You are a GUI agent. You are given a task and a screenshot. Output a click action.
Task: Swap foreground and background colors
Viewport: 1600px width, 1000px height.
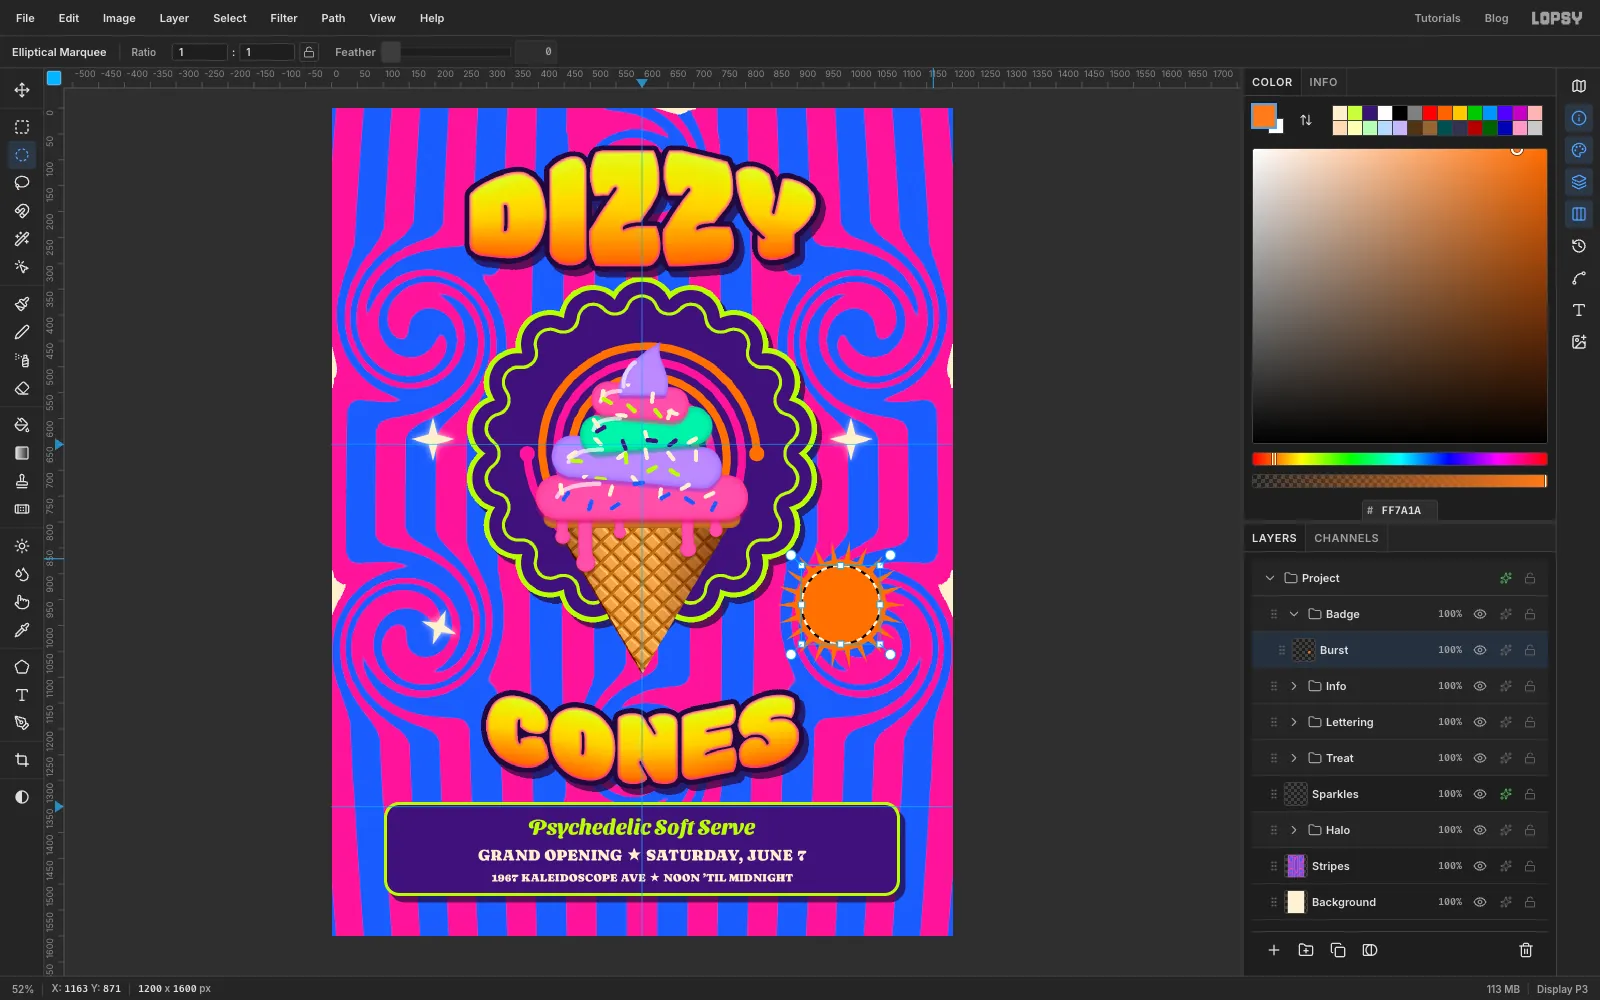pos(1306,120)
